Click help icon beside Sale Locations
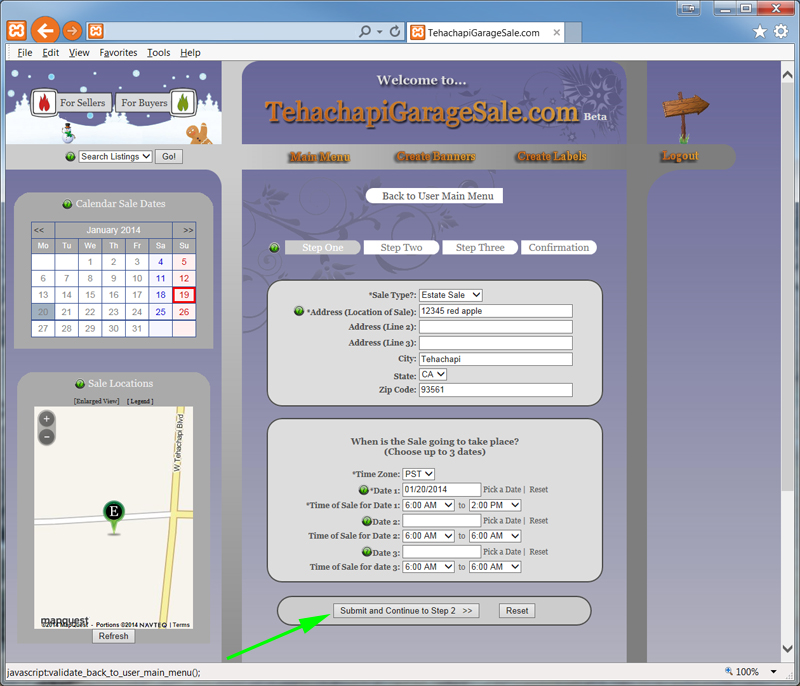Image resolution: width=800 pixels, height=686 pixels. tap(80, 384)
